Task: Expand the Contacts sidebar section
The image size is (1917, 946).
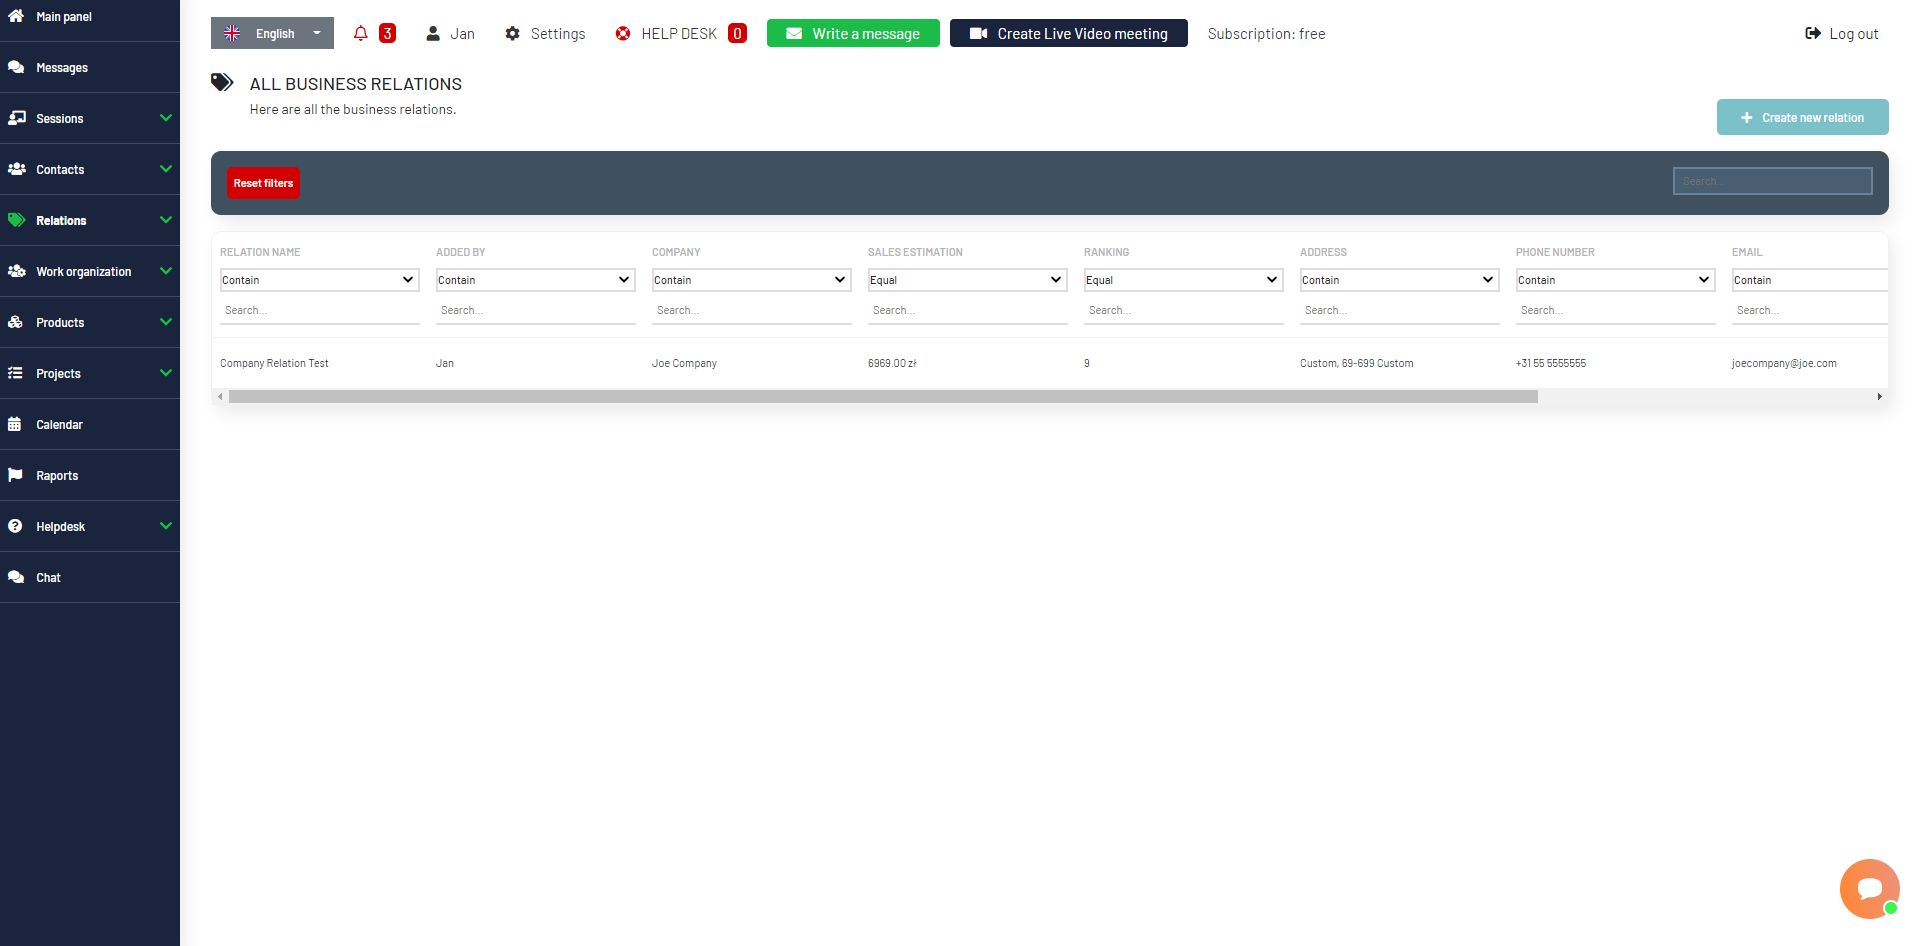Action: [59, 169]
